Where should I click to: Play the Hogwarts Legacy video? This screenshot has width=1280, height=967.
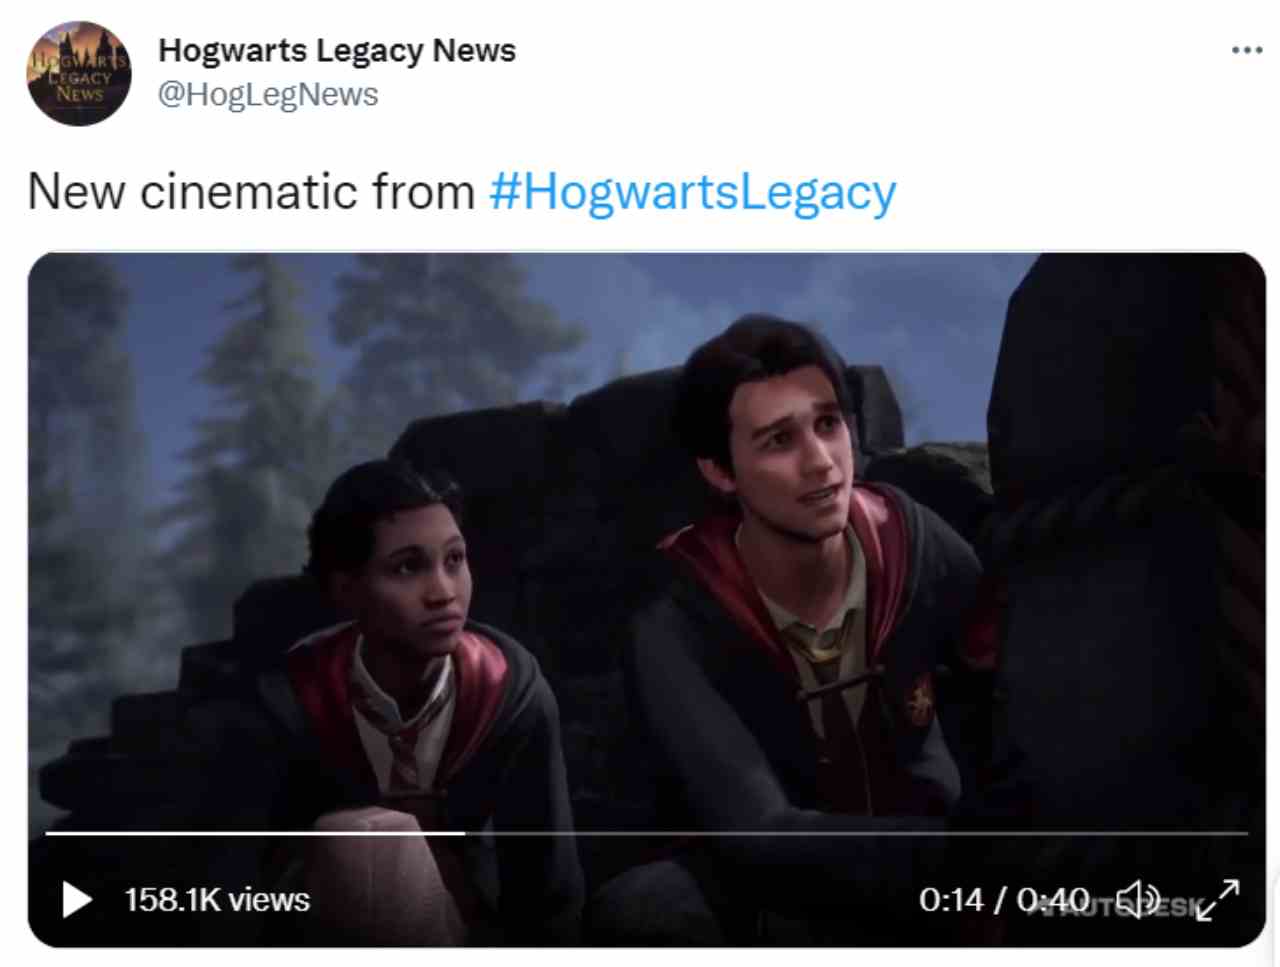click(x=77, y=899)
